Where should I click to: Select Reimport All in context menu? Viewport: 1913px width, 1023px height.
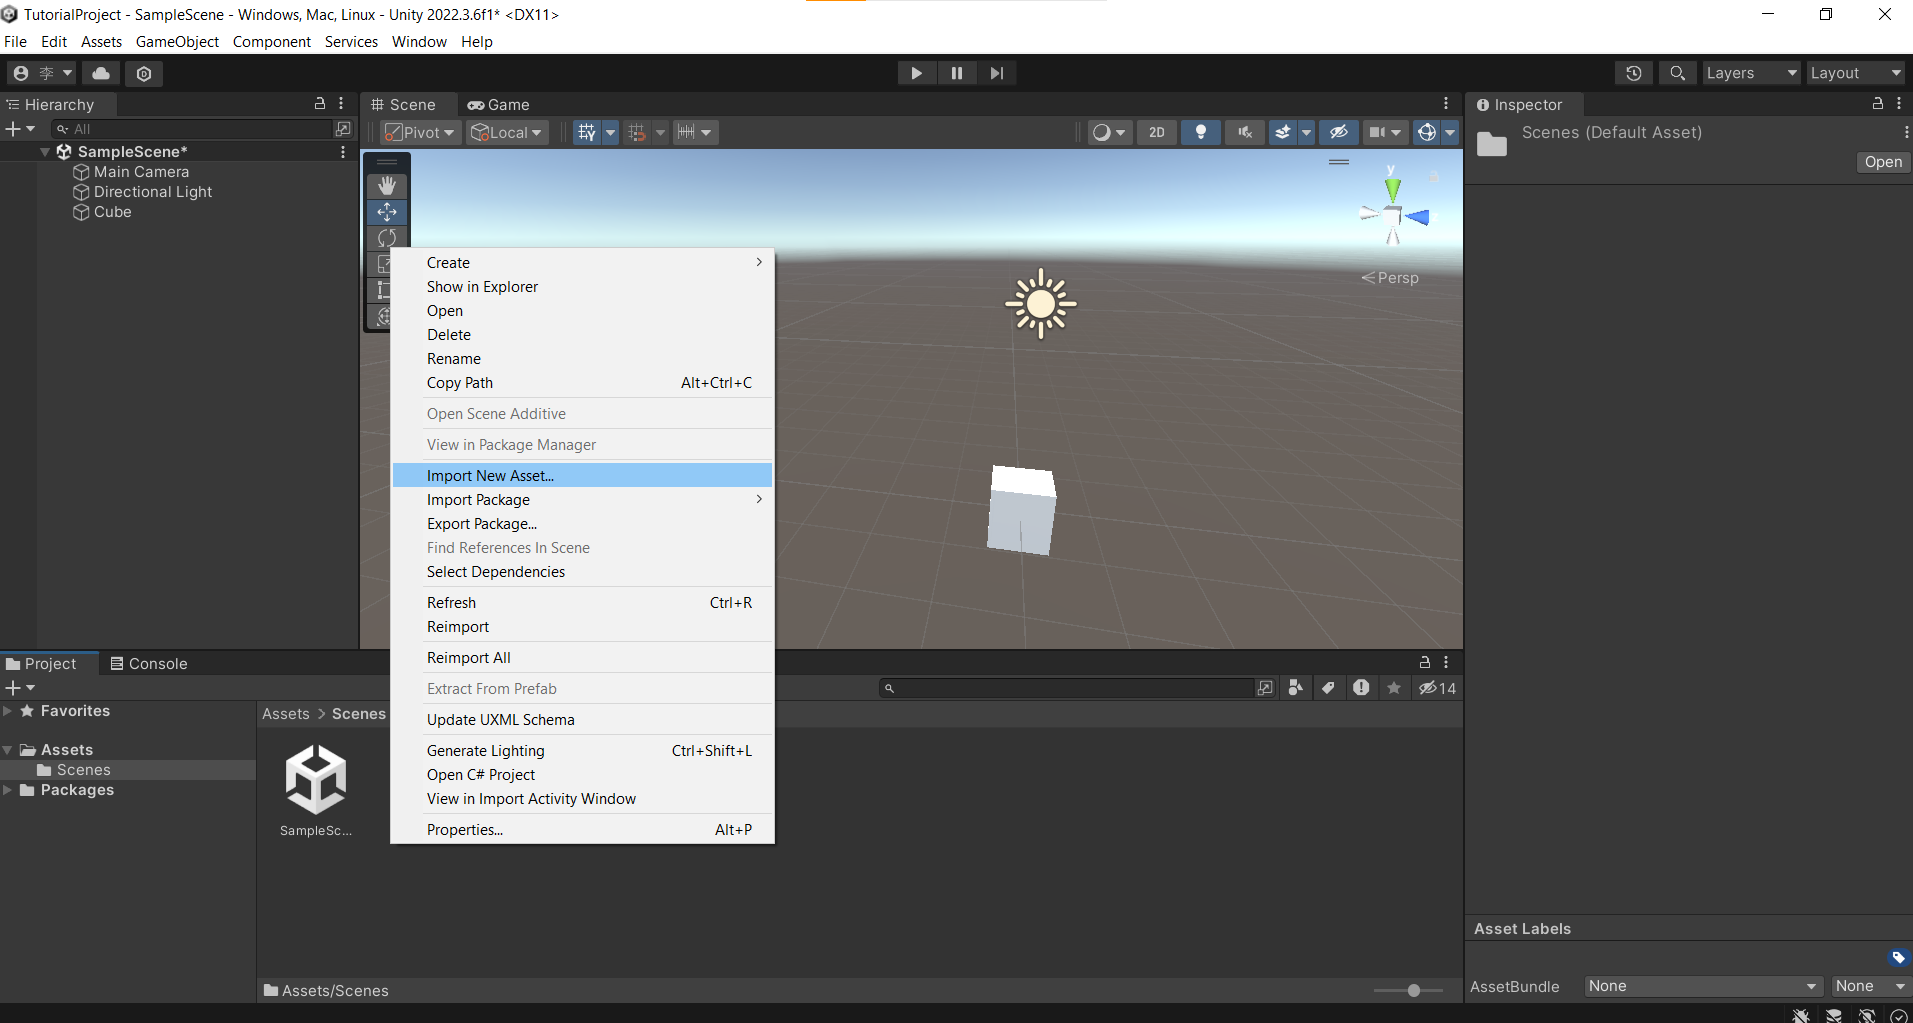click(x=582, y=658)
